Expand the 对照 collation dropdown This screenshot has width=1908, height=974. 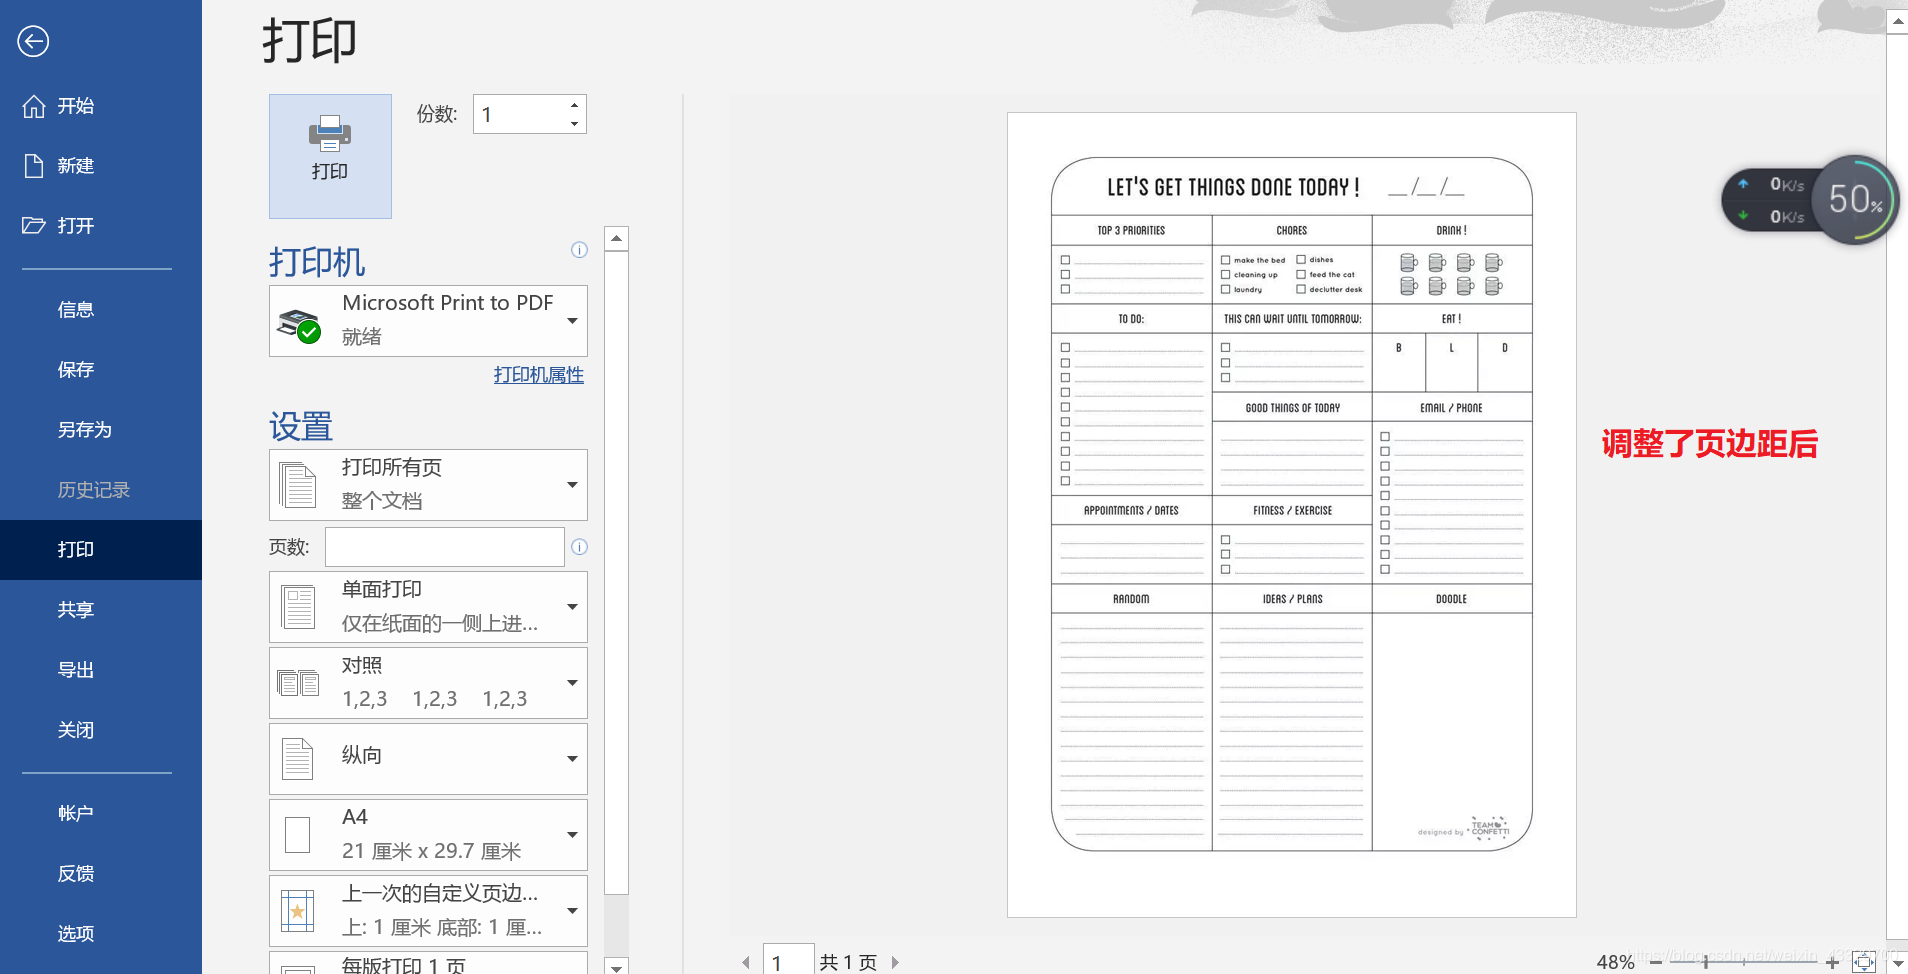pos(428,683)
